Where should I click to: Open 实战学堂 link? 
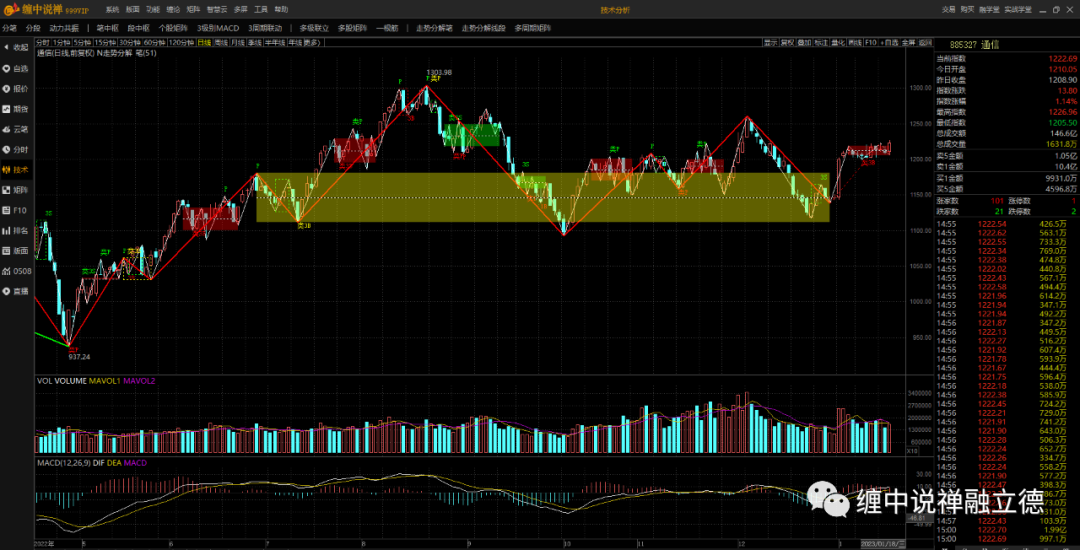click(x=1018, y=10)
